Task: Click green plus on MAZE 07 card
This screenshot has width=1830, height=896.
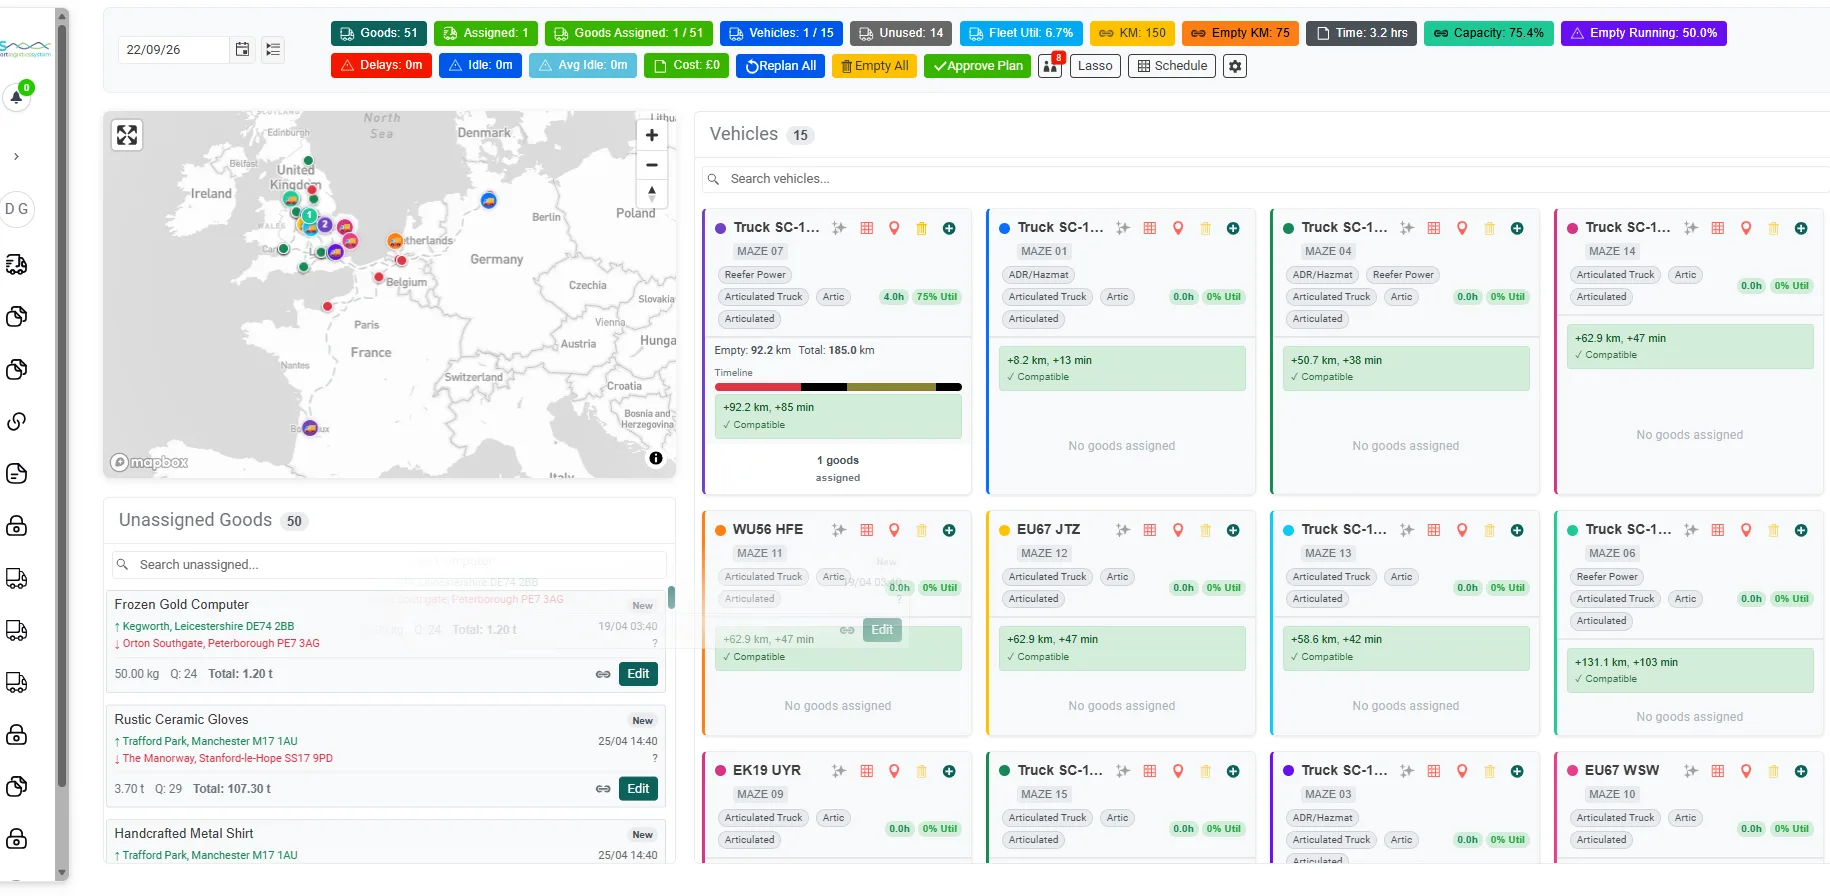Action: coord(949,228)
